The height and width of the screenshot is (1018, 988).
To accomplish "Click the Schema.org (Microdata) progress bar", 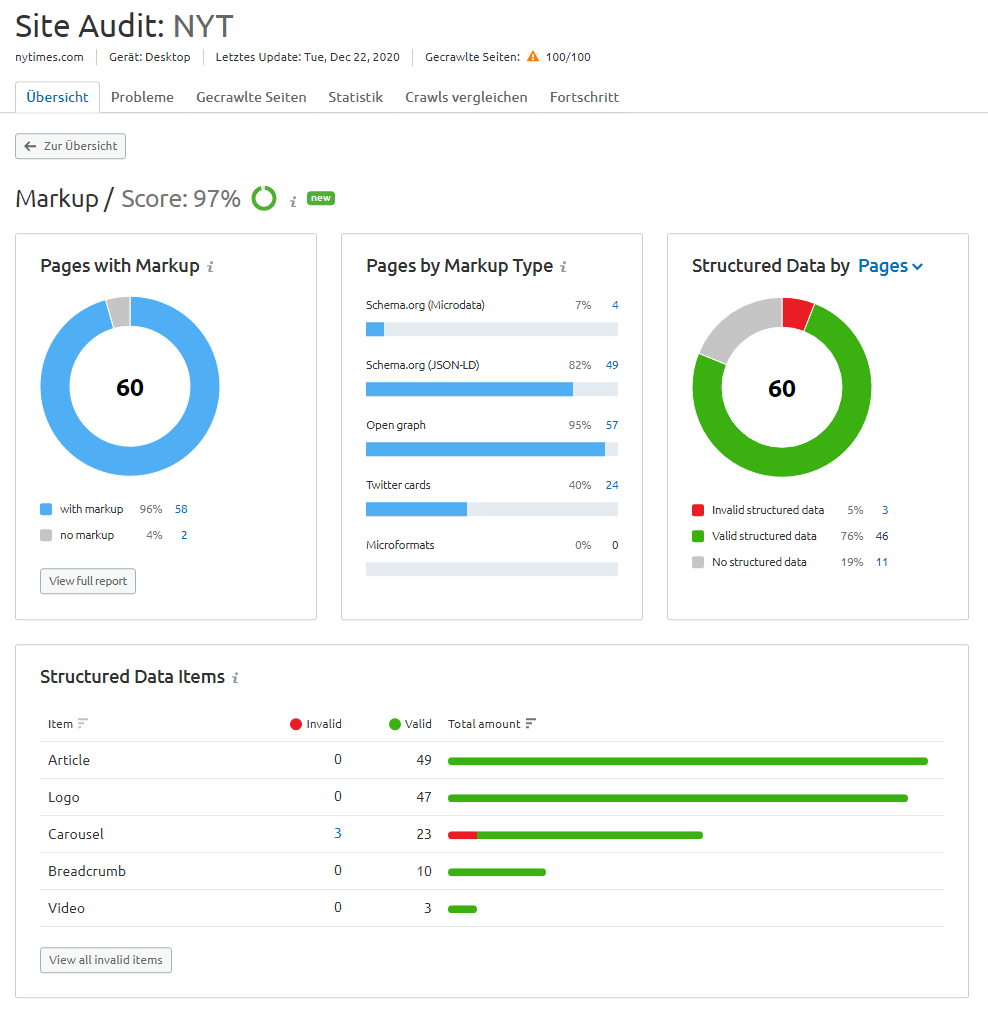I will click(x=492, y=329).
